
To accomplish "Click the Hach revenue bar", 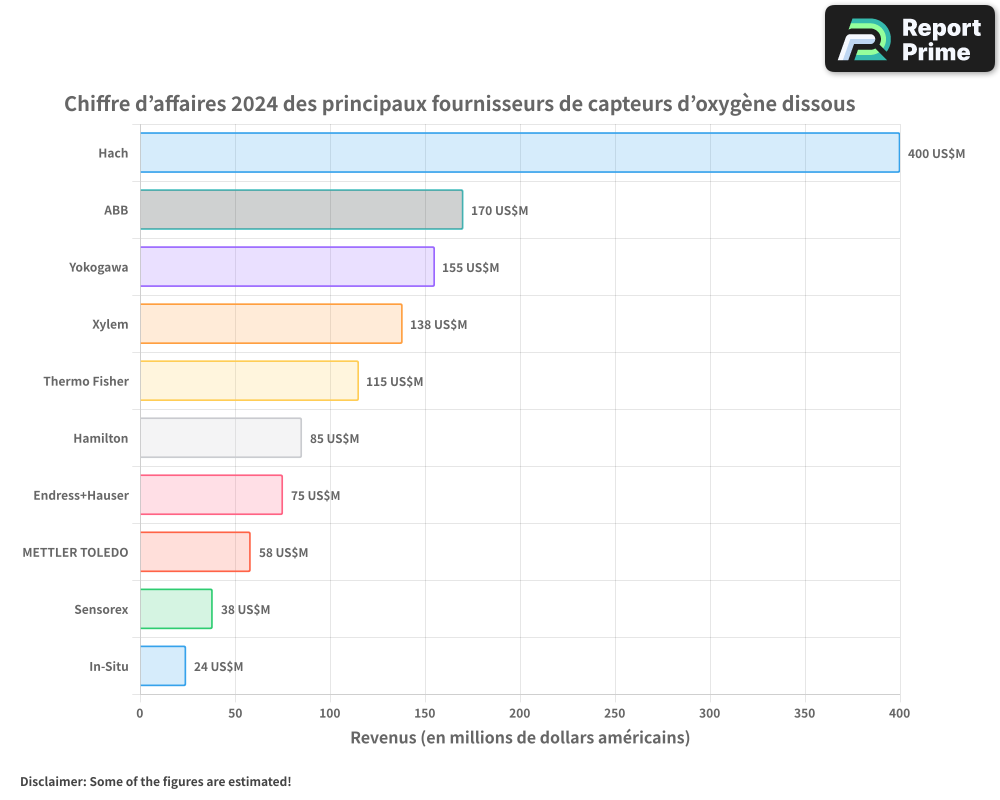I will 519,153.
